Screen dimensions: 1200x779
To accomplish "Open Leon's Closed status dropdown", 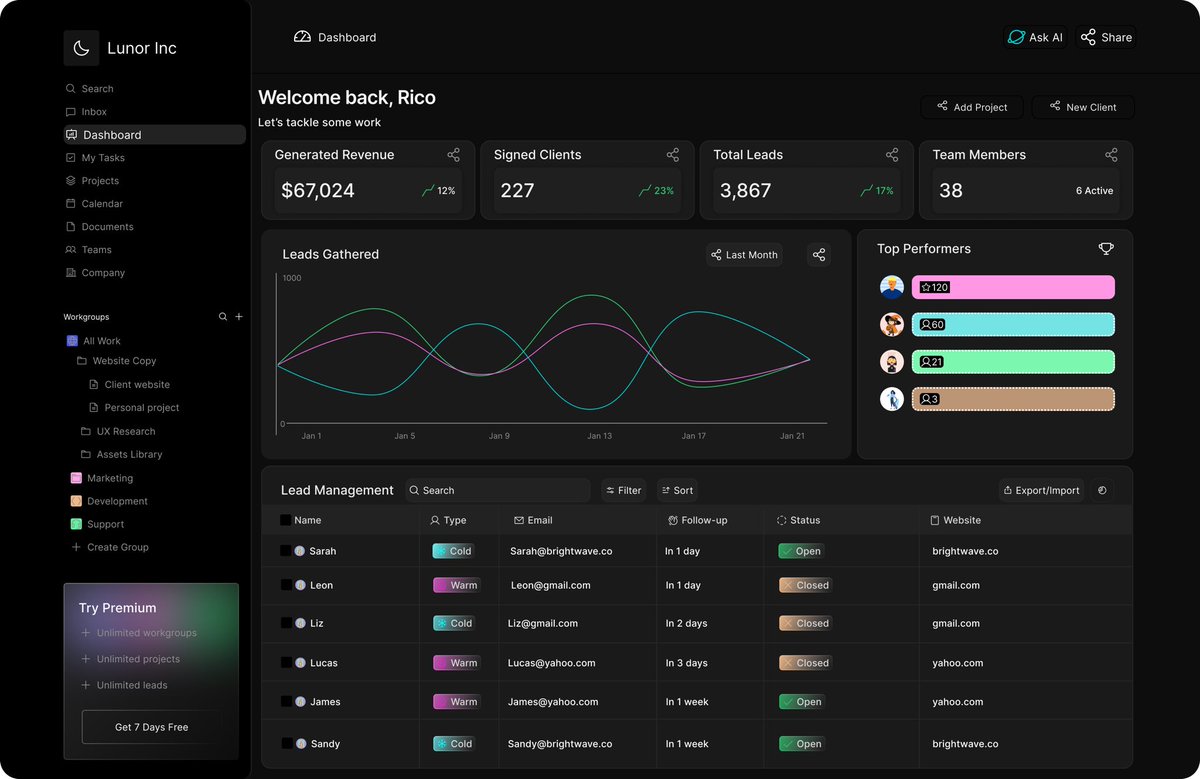I will point(806,585).
